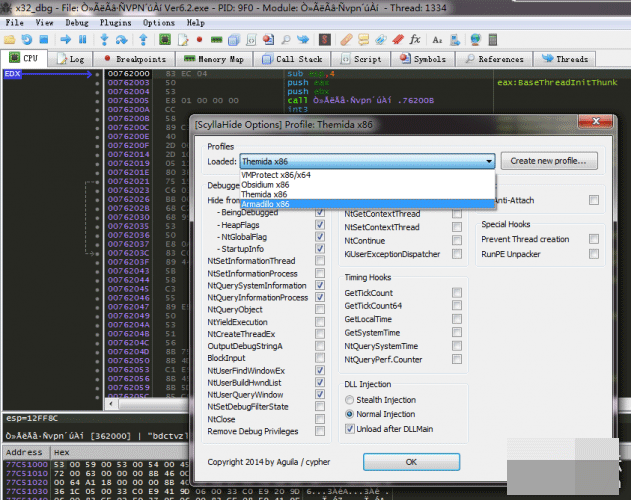The height and width of the screenshot is (500, 631).
Task: Open memory map via green RAM toolbar icon
Action: pos(217,39)
